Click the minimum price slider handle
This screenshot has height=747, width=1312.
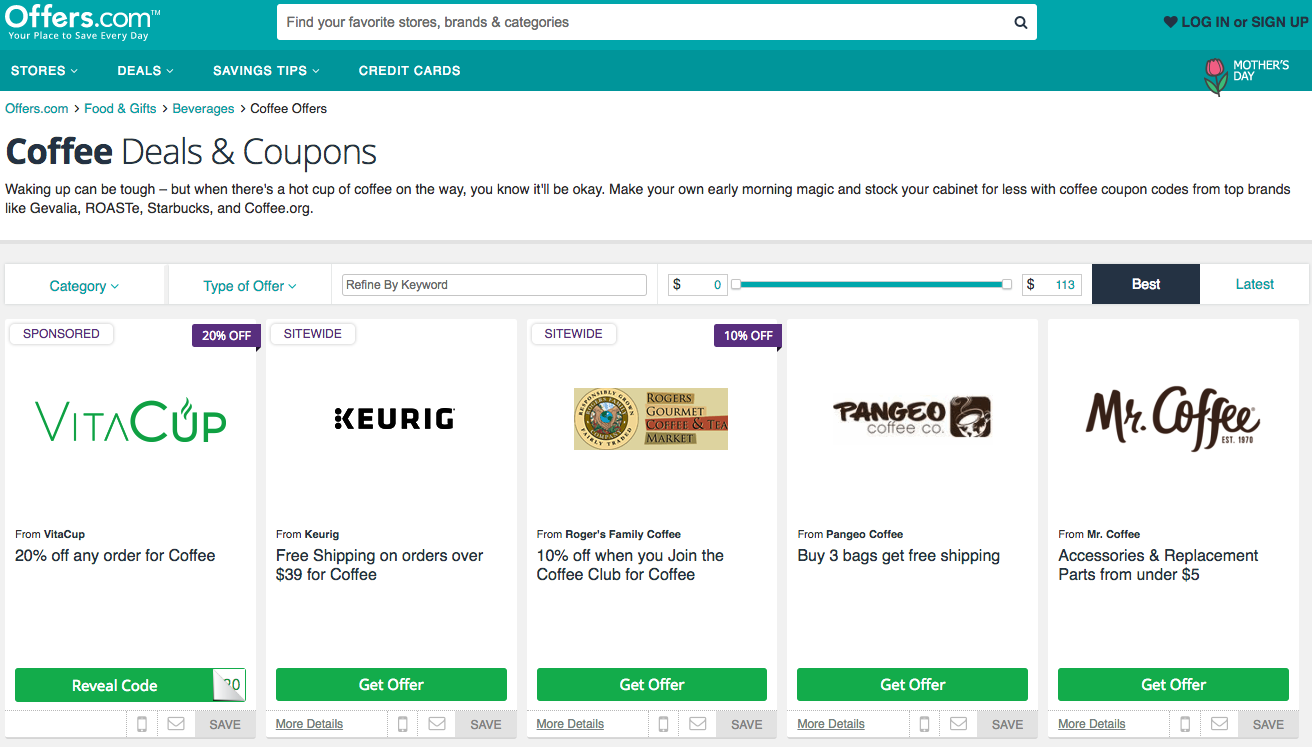point(736,285)
